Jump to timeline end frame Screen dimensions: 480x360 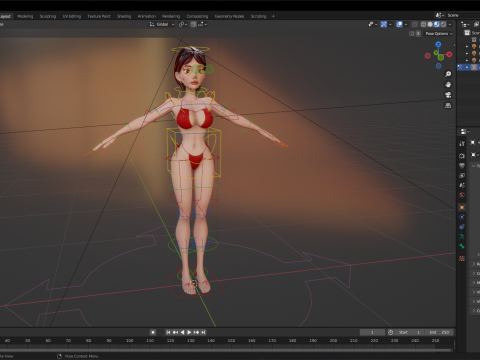click(x=203, y=332)
